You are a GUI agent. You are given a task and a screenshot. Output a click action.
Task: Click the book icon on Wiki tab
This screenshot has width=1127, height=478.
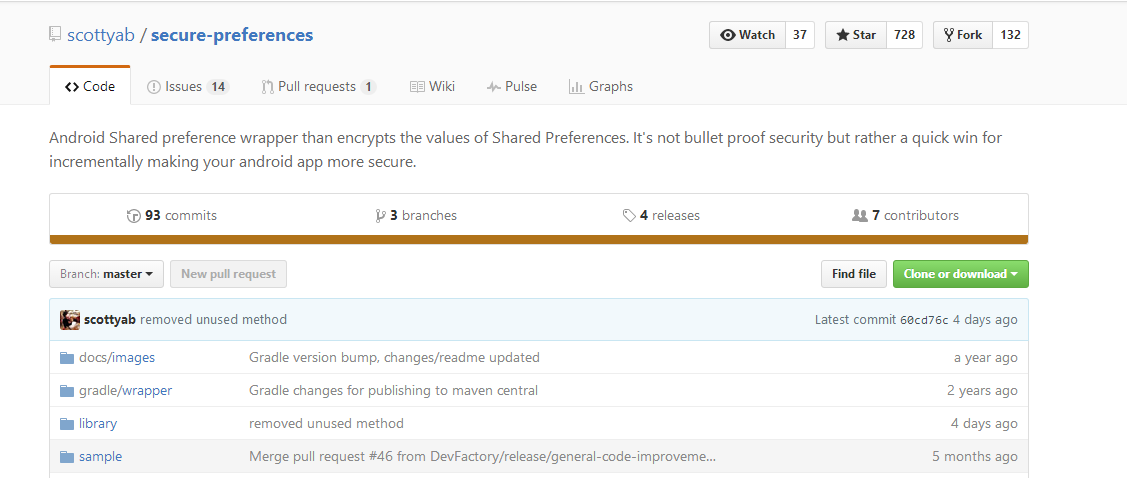[417, 87]
